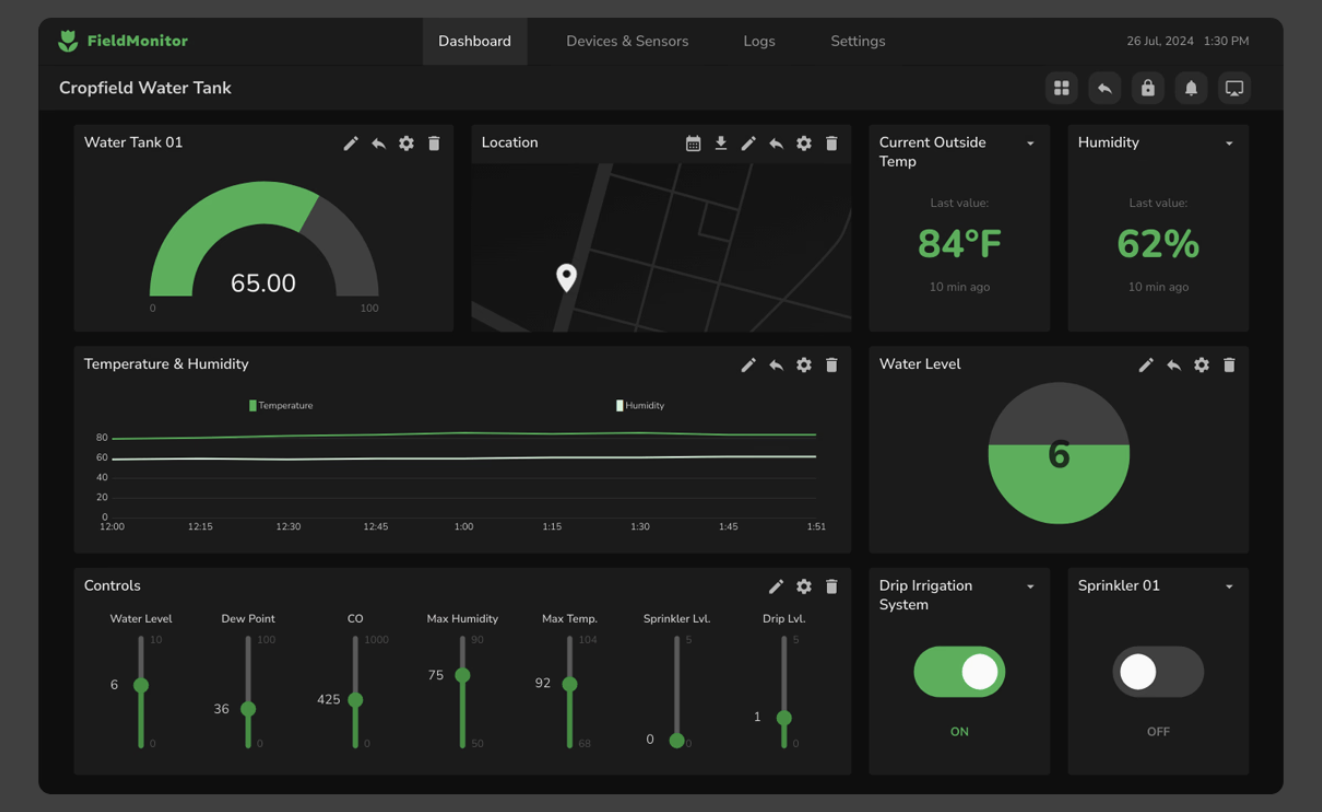Click the Cropfield Water Tank title

coord(145,88)
